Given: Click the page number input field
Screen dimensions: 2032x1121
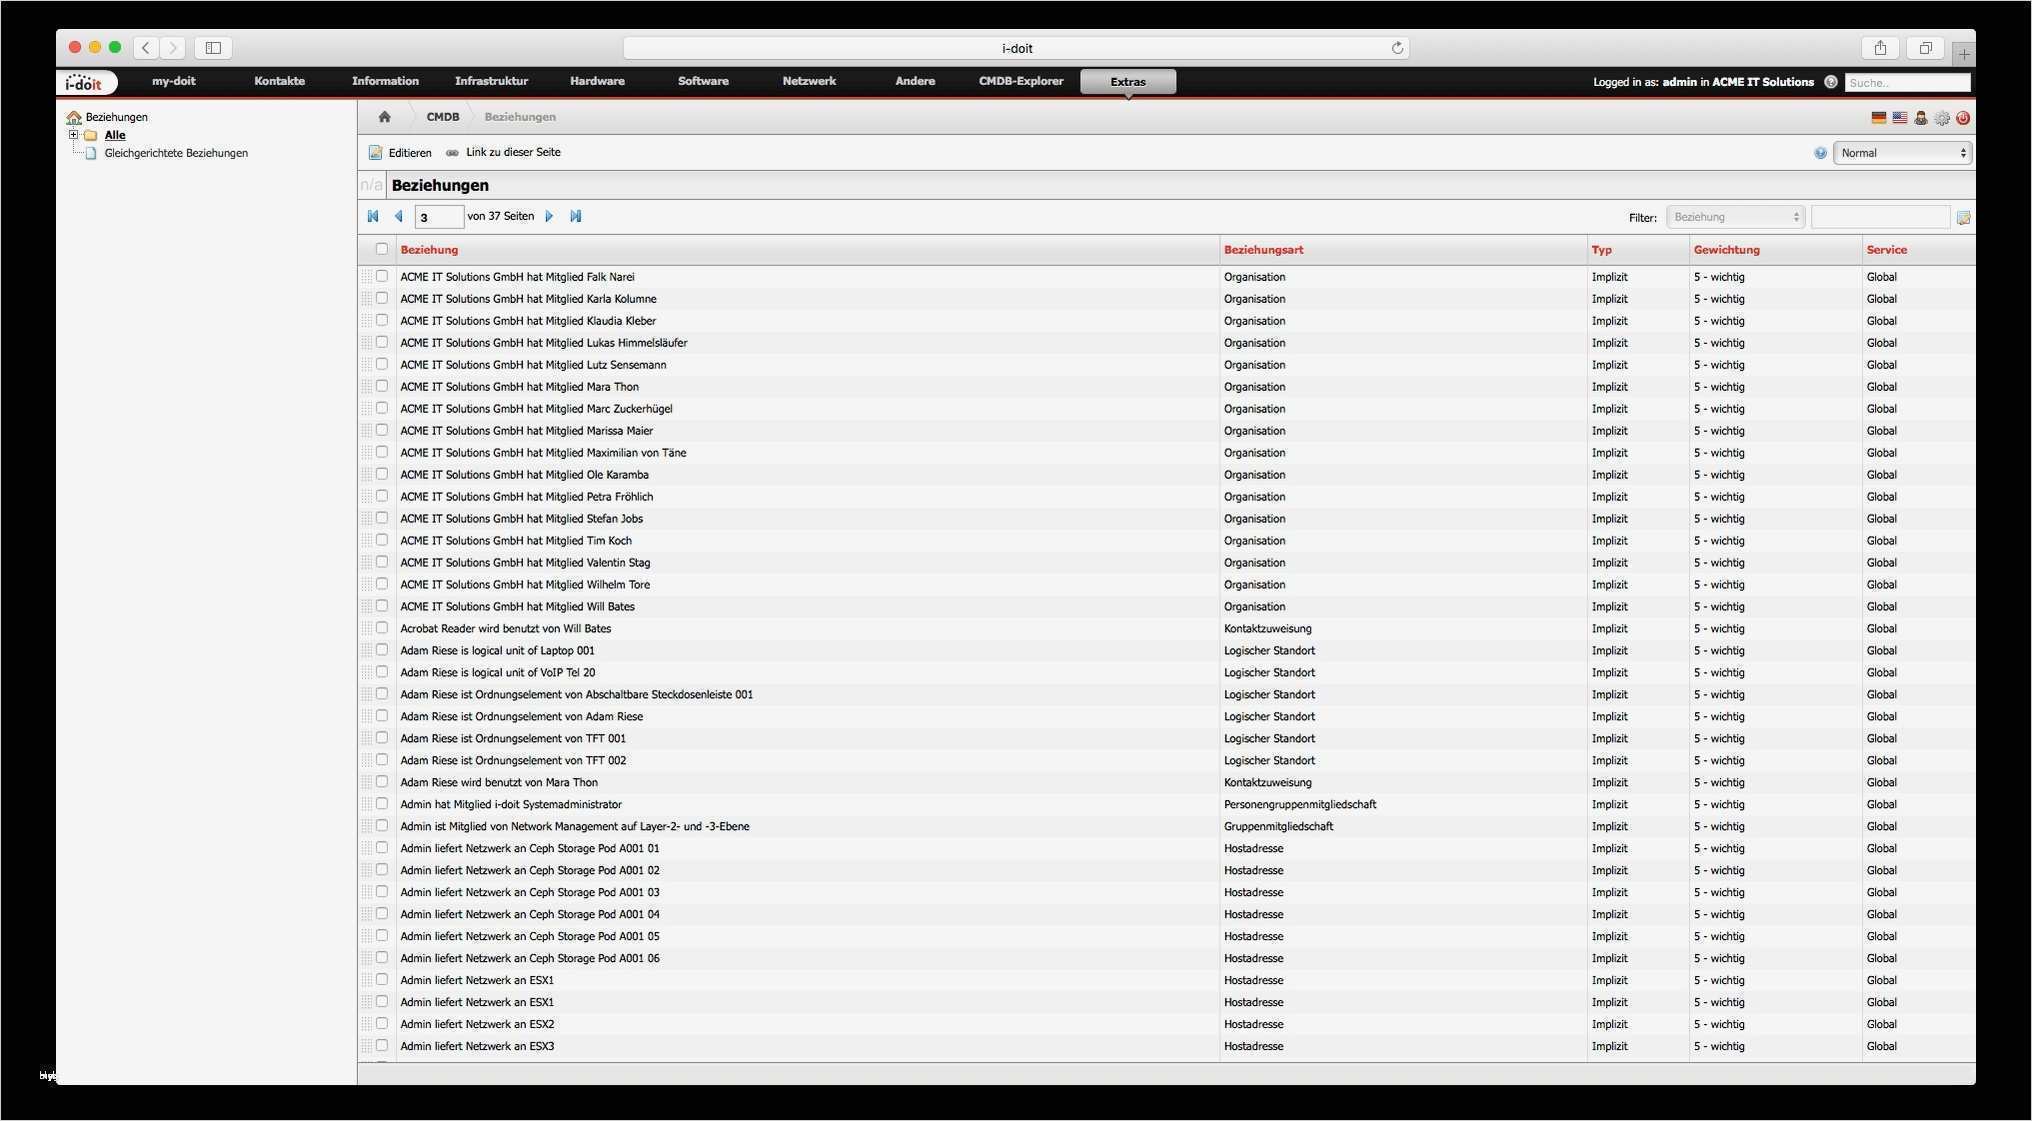Looking at the screenshot, I should tap(439, 217).
